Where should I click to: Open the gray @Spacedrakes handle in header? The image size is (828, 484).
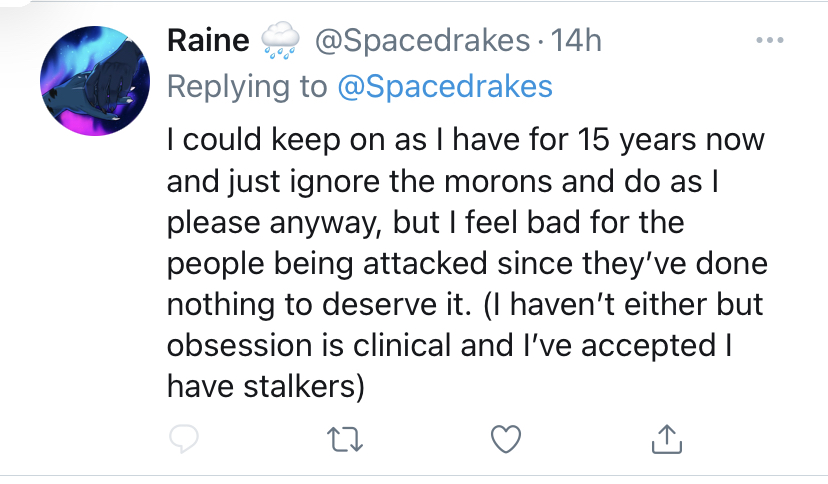coord(422,41)
